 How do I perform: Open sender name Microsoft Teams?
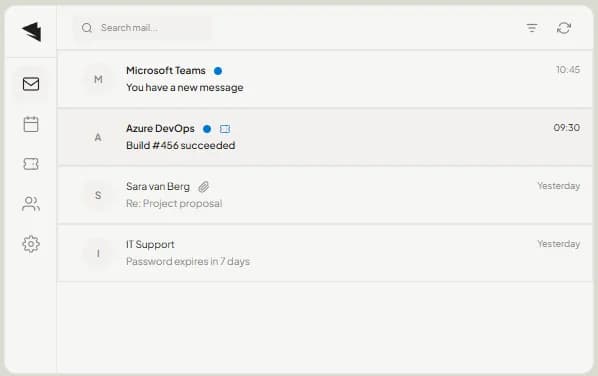click(x=166, y=71)
